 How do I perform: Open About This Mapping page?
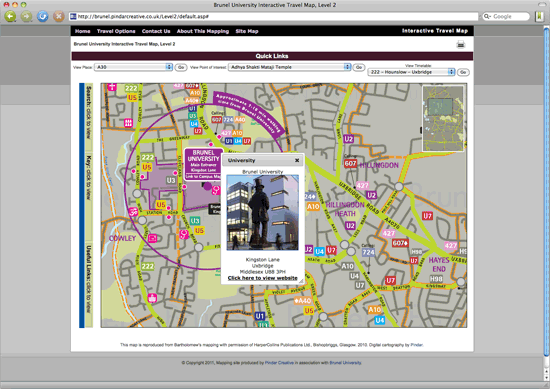(203, 31)
